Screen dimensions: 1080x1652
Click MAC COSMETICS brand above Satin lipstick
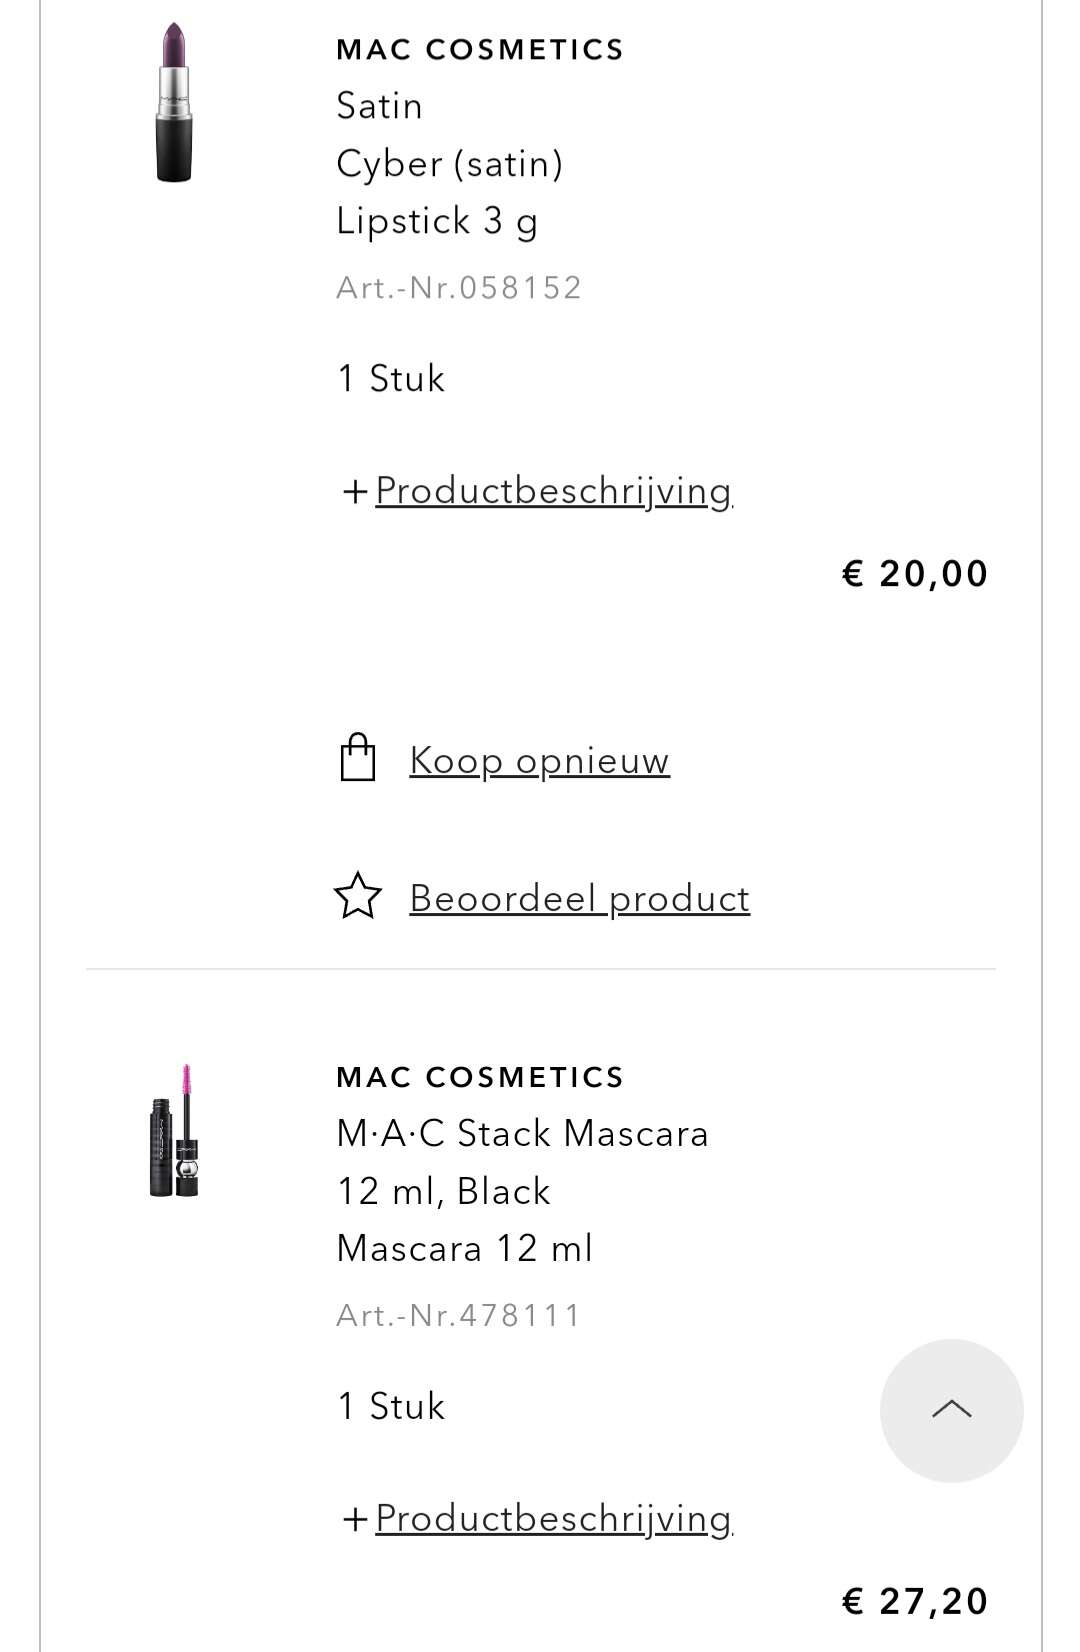point(480,49)
